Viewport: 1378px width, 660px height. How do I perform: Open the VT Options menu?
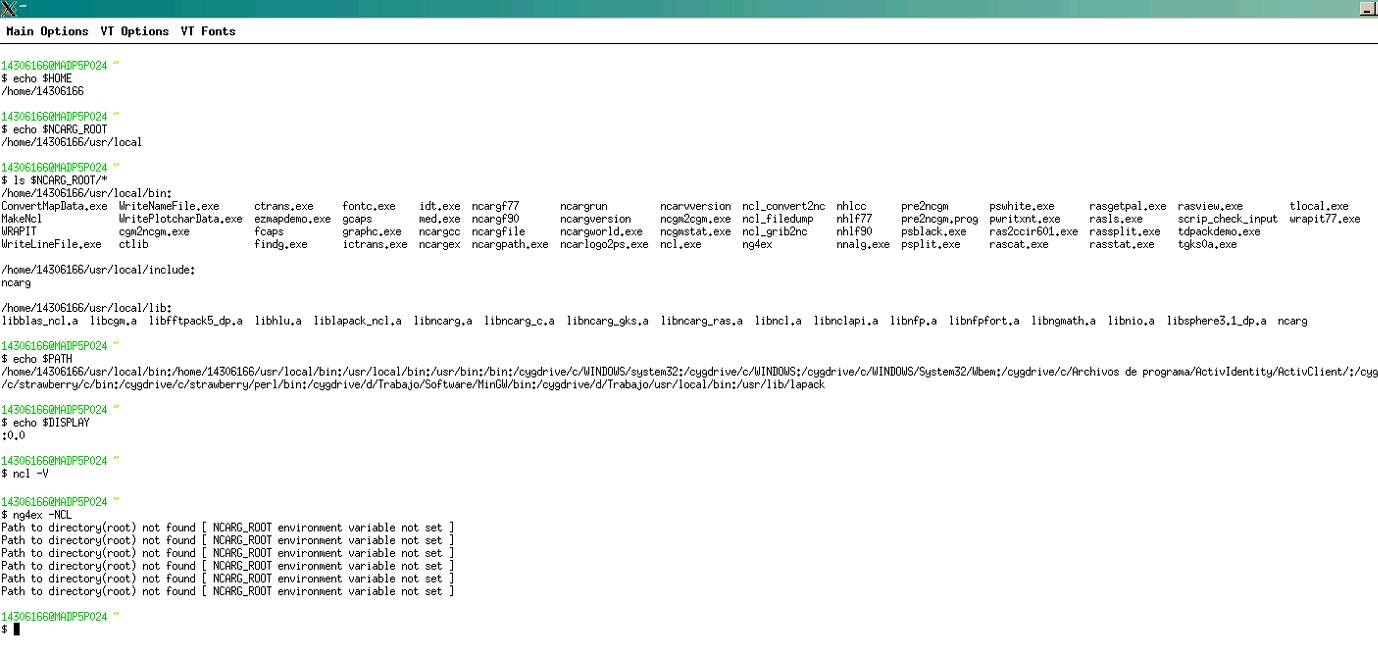click(134, 31)
